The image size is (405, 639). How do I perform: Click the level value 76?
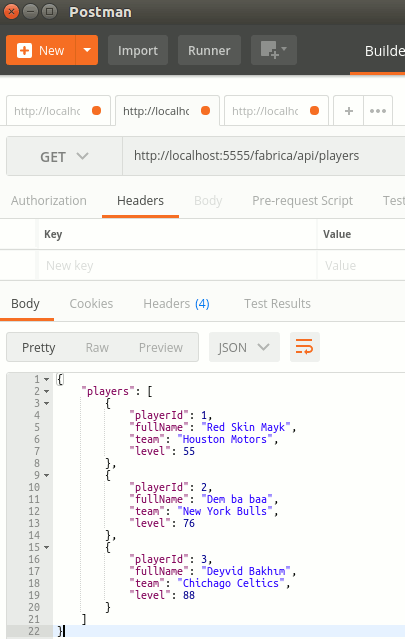tap(189, 523)
